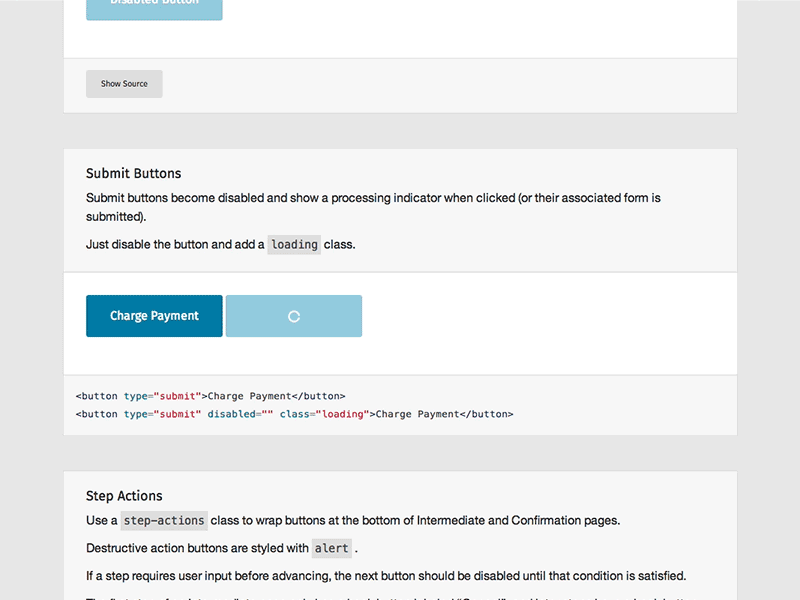Viewport: 800px width, 600px height.
Task: Click the paragraph starting 'Submit buttons become disabled'
Action: click(x=373, y=207)
